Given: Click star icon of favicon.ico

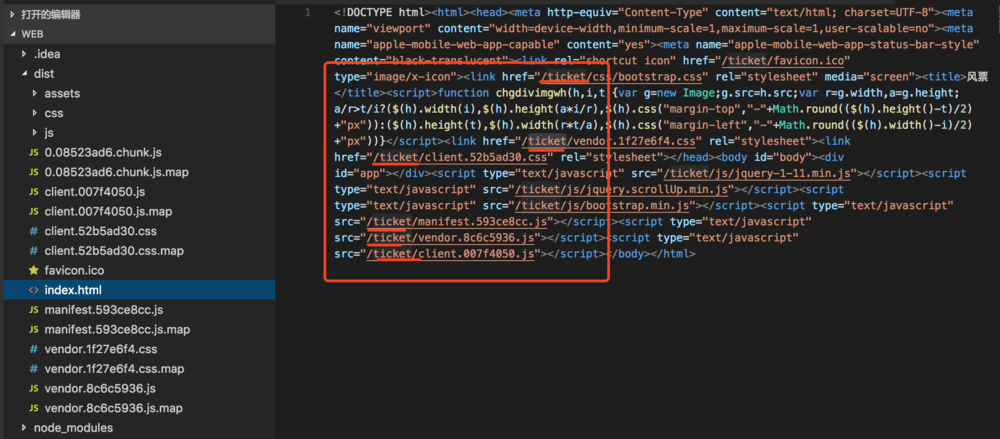Looking at the screenshot, I should (34, 271).
